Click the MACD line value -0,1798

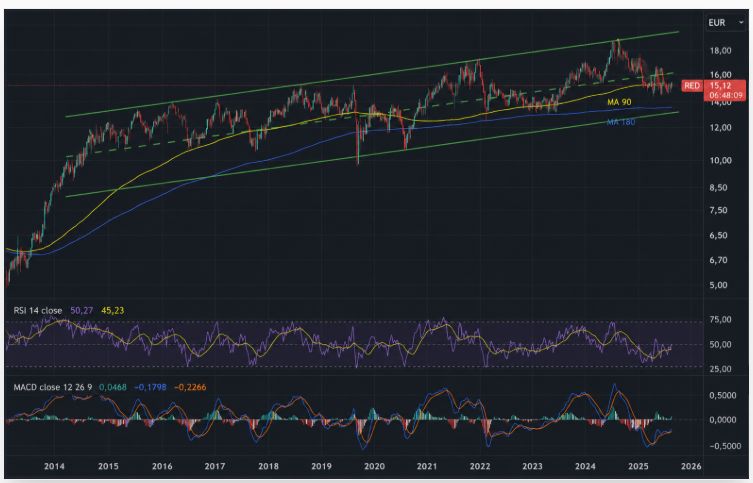tap(150, 387)
